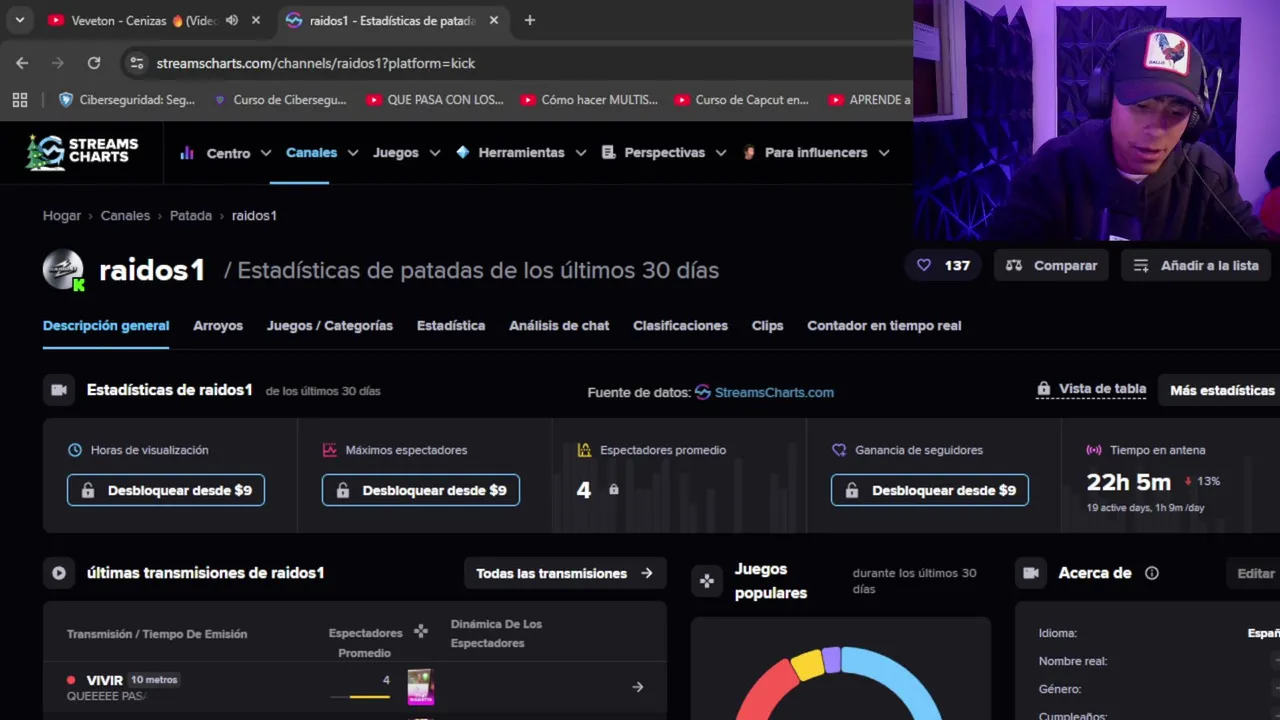This screenshot has height=720, width=1280.
Task: Click Añadir a la lista button
Action: [x=1196, y=265]
